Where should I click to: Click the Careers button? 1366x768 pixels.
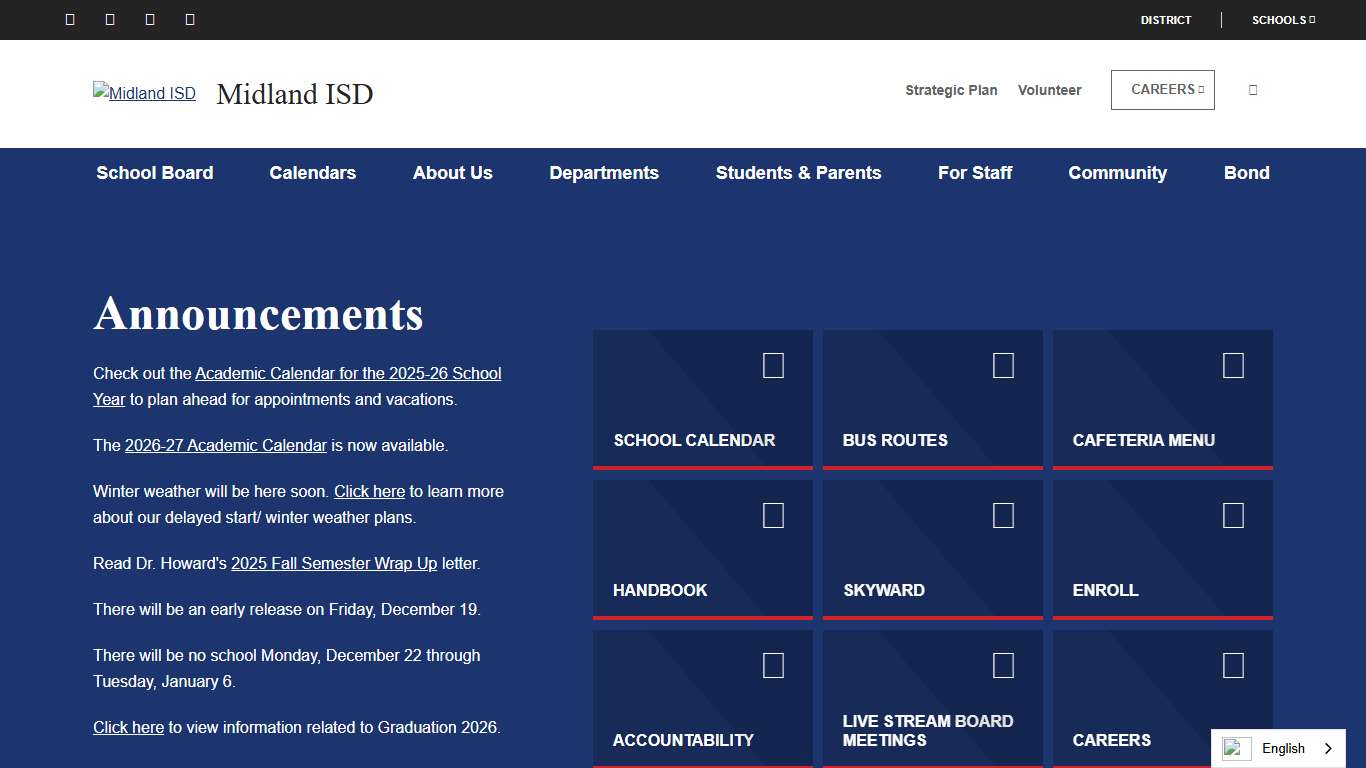coord(1162,89)
